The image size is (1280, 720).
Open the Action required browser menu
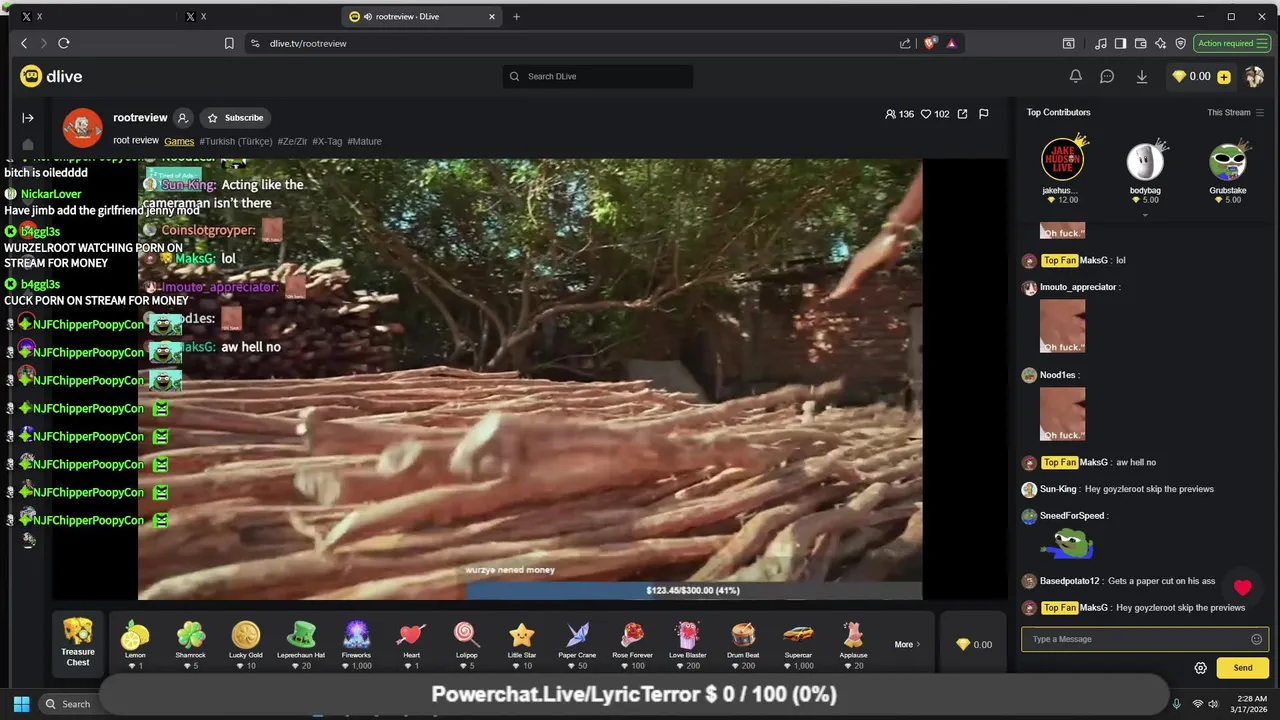coord(1232,43)
